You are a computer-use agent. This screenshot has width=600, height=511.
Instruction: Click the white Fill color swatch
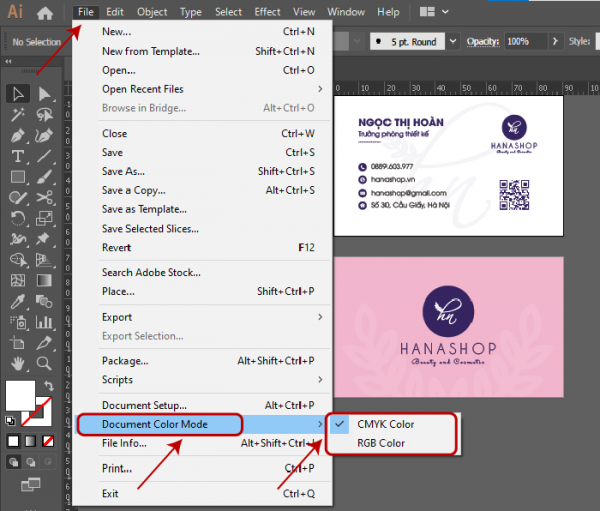[20, 394]
